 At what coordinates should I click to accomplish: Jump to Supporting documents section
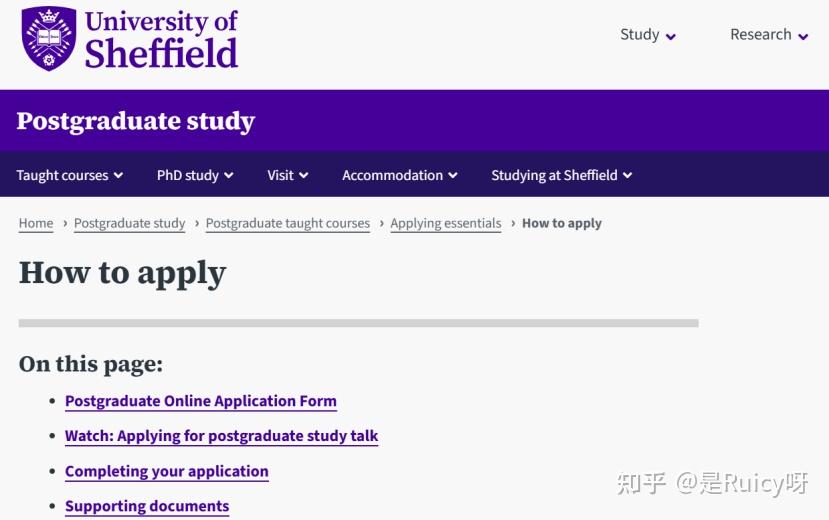point(147,506)
